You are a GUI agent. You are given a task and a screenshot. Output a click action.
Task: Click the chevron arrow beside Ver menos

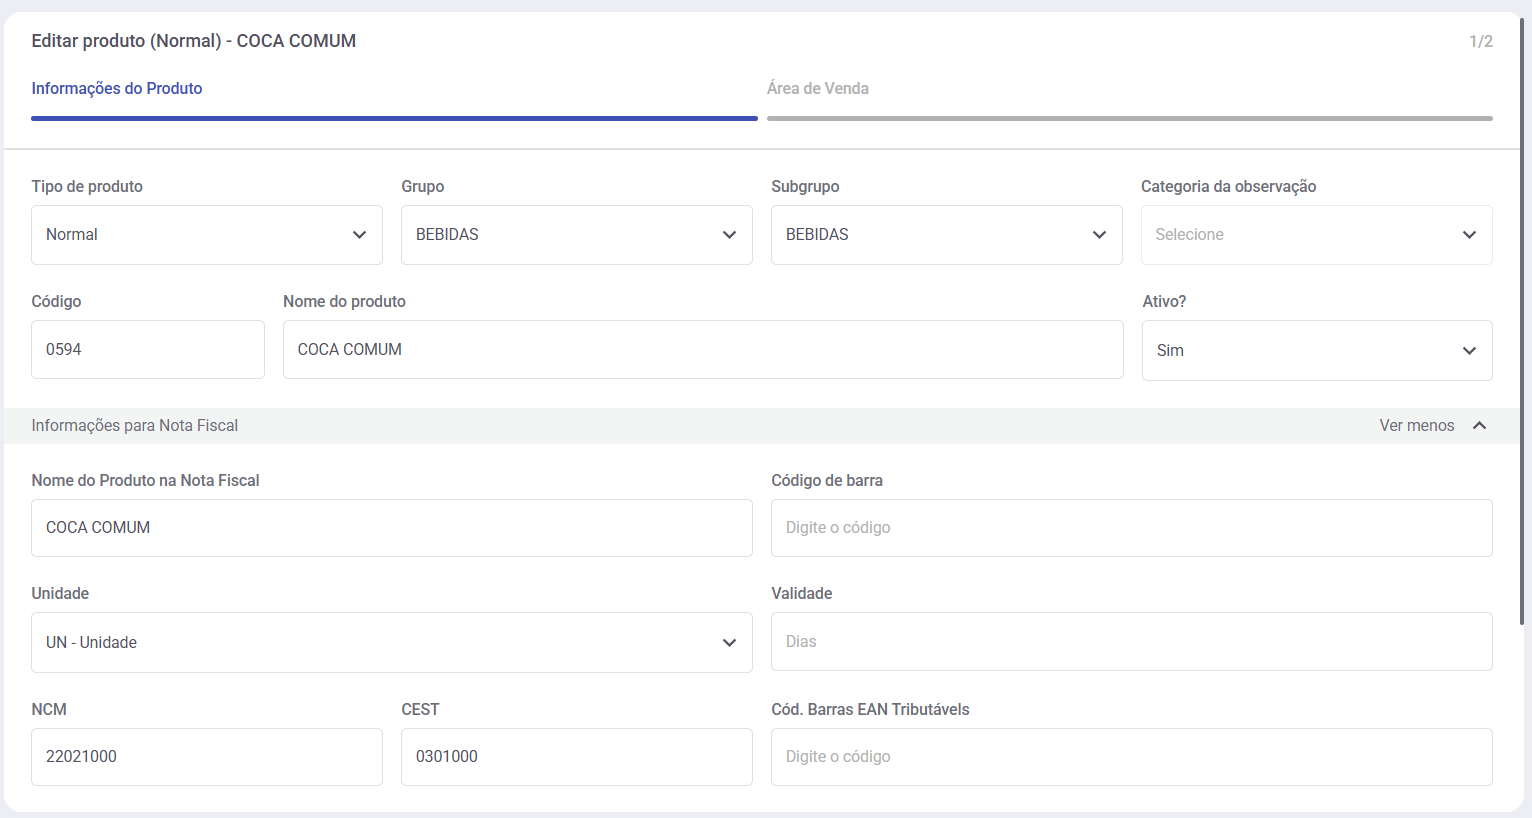tap(1480, 426)
